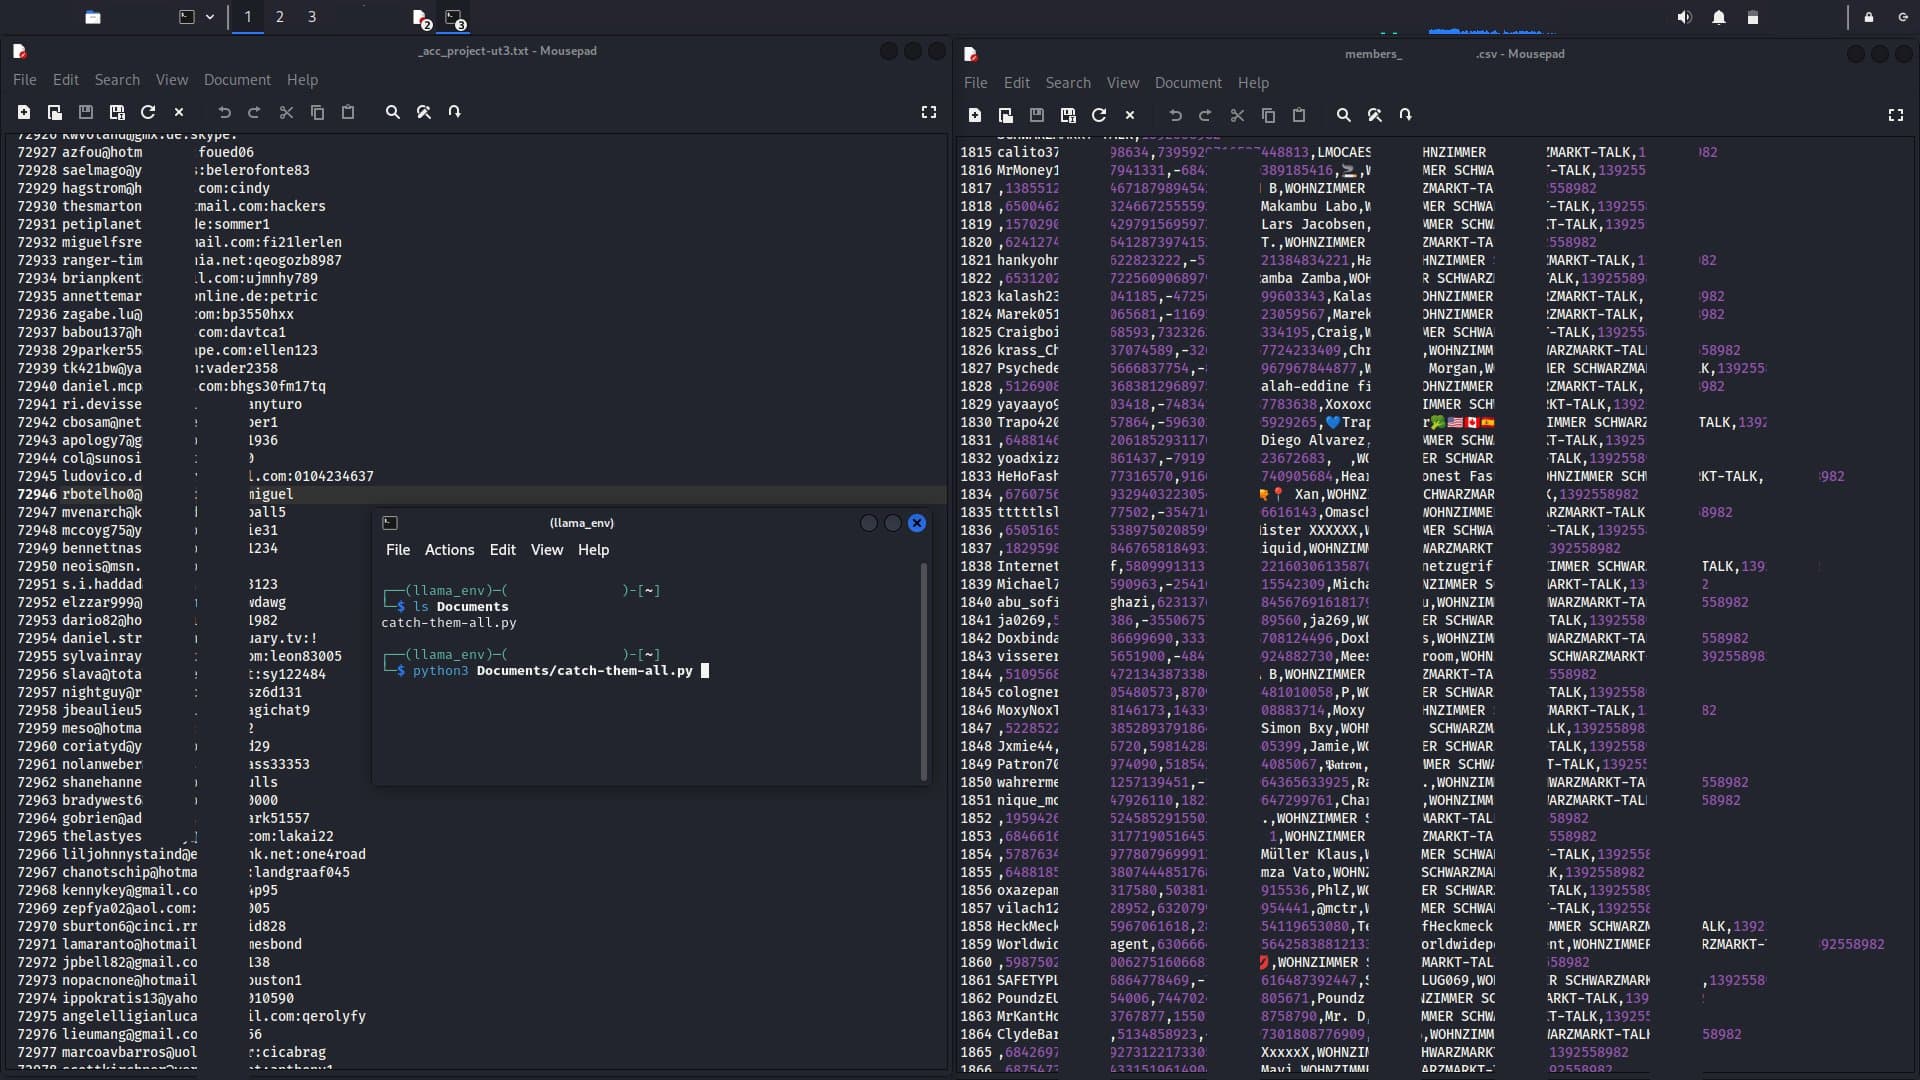Click Paste icon in left Mousepad toolbar
The height and width of the screenshot is (1080, 1920).
(x=348, y=113)
